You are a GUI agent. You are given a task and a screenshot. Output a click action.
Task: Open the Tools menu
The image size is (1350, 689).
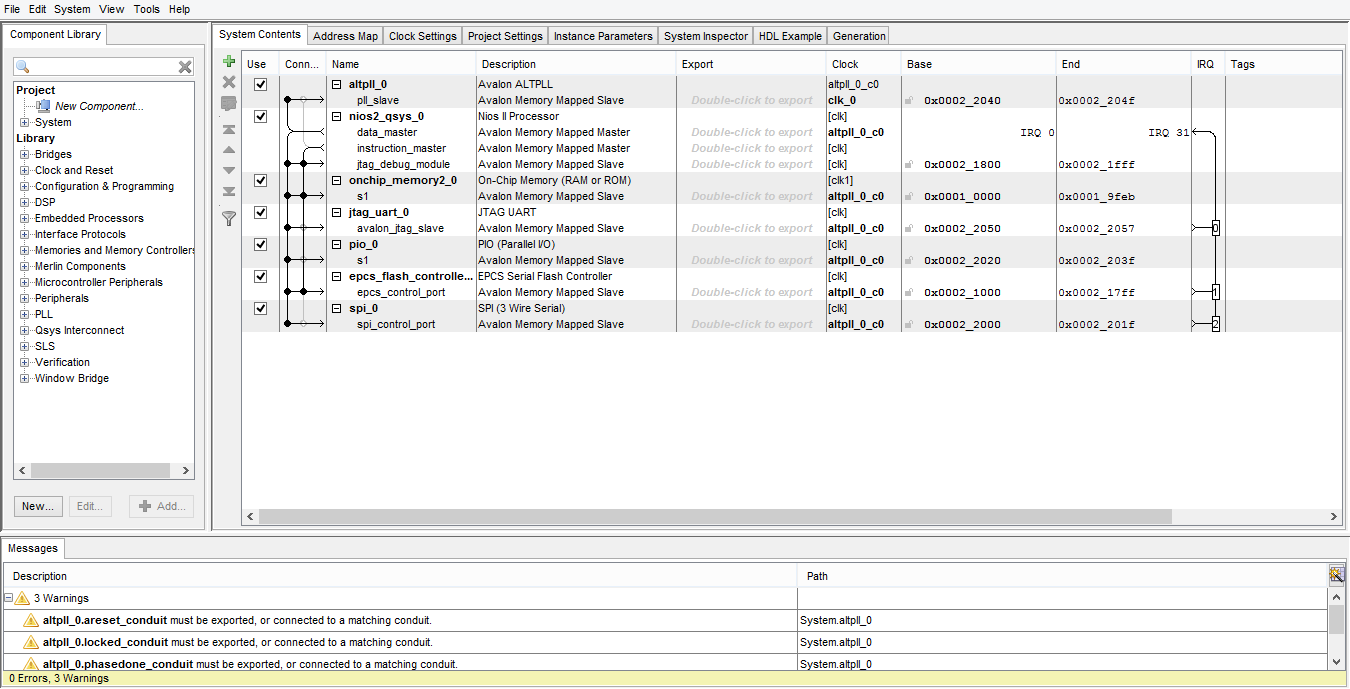click(x=146, y=9)
